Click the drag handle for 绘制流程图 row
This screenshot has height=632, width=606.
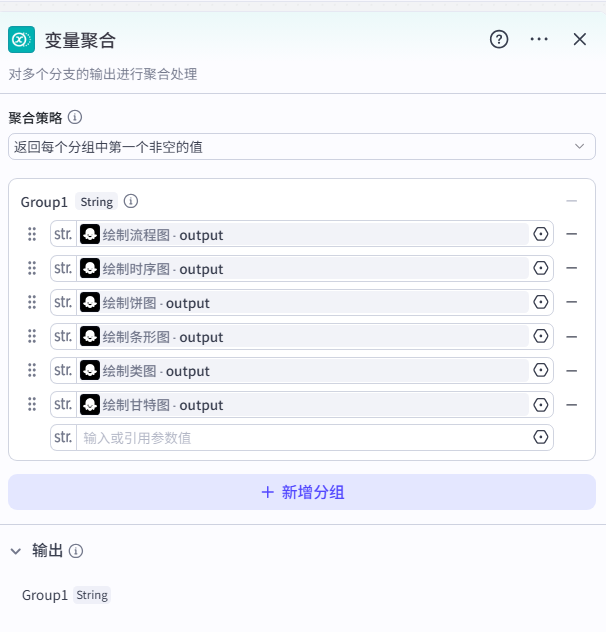(32, 234)
